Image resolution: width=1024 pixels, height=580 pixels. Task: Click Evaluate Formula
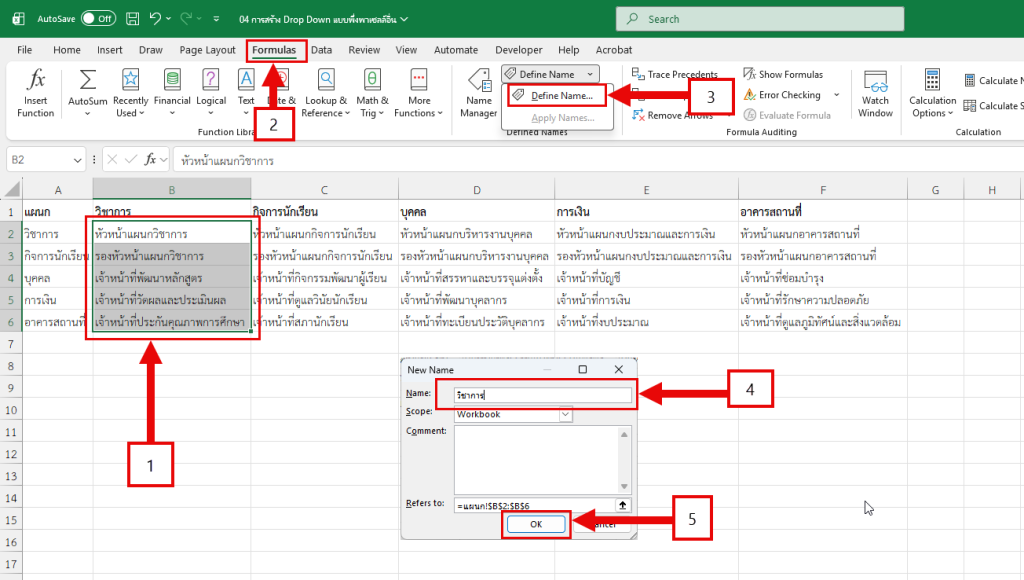pyautogui.click(x=787, y=115)
